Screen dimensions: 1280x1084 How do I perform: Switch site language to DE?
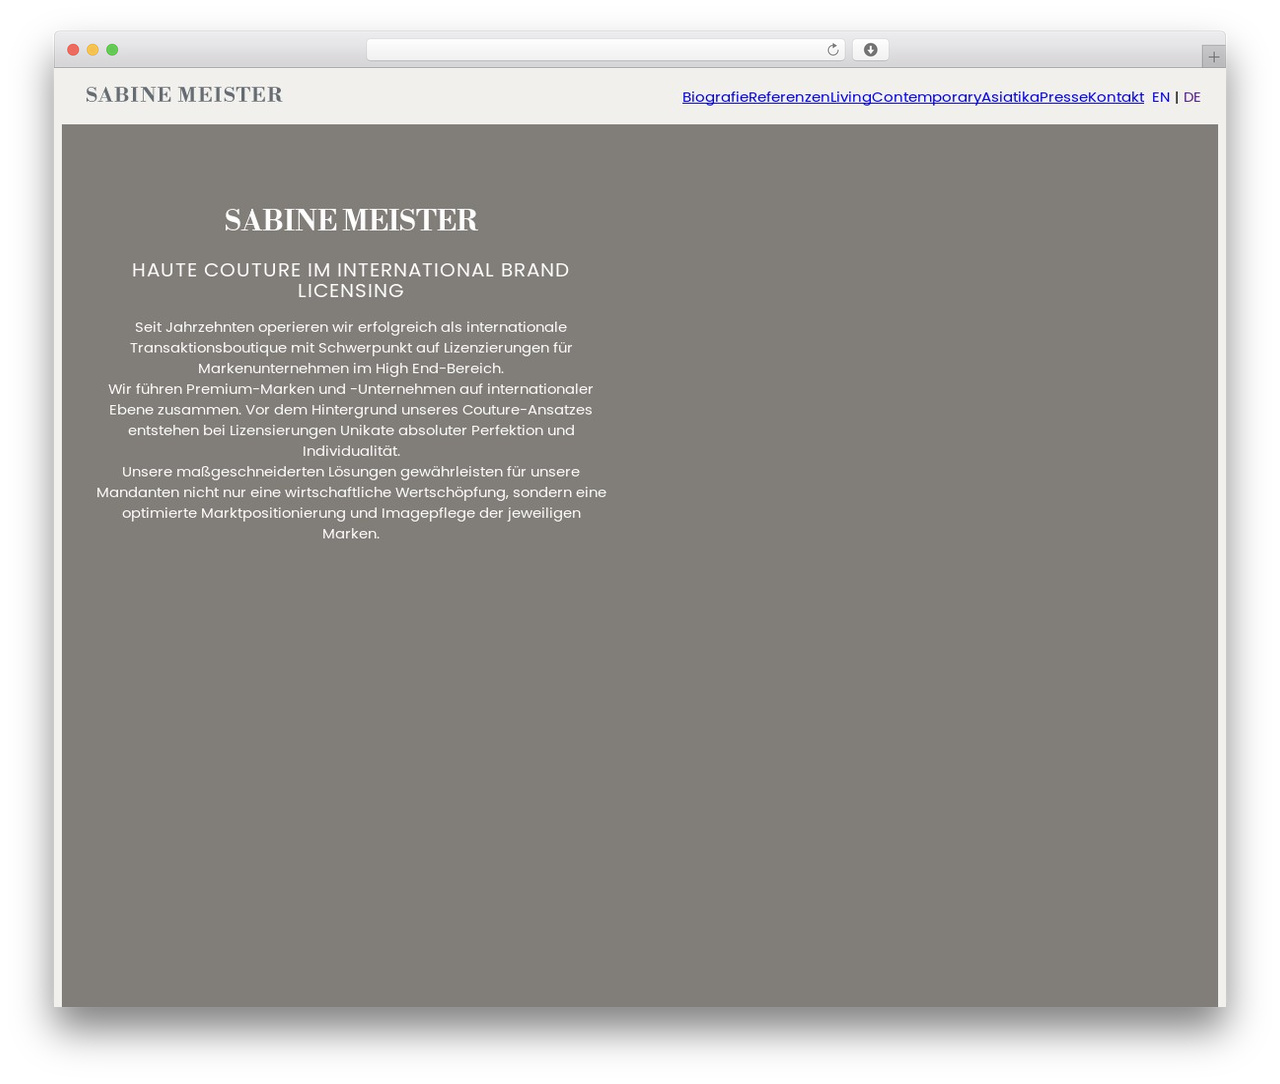[1192, 97]
